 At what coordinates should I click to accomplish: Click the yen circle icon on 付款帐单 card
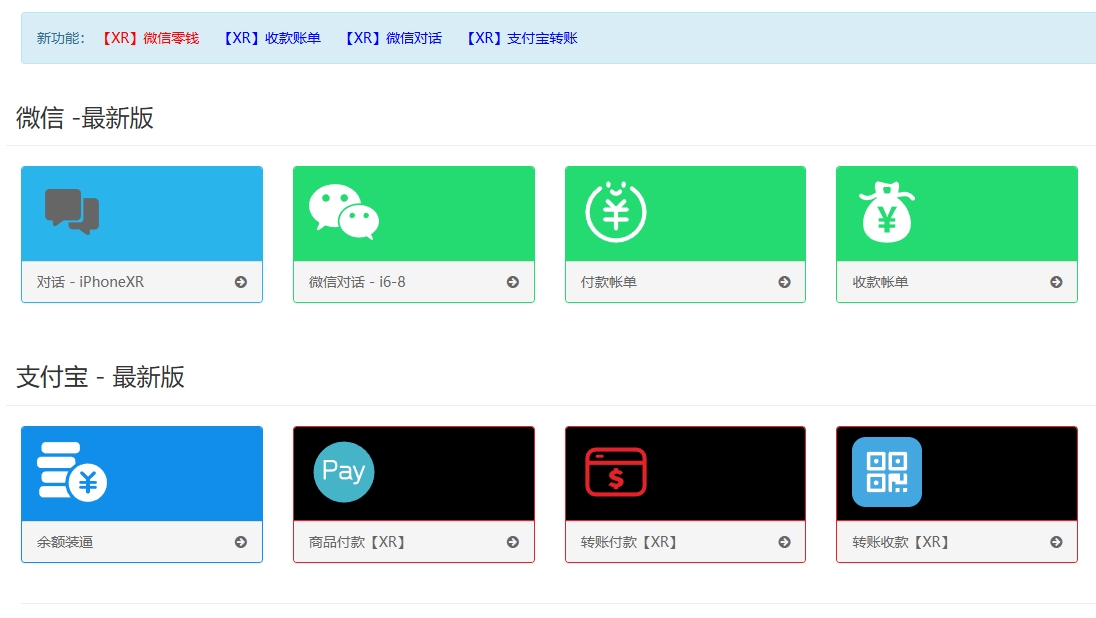[x=616, y=211]
